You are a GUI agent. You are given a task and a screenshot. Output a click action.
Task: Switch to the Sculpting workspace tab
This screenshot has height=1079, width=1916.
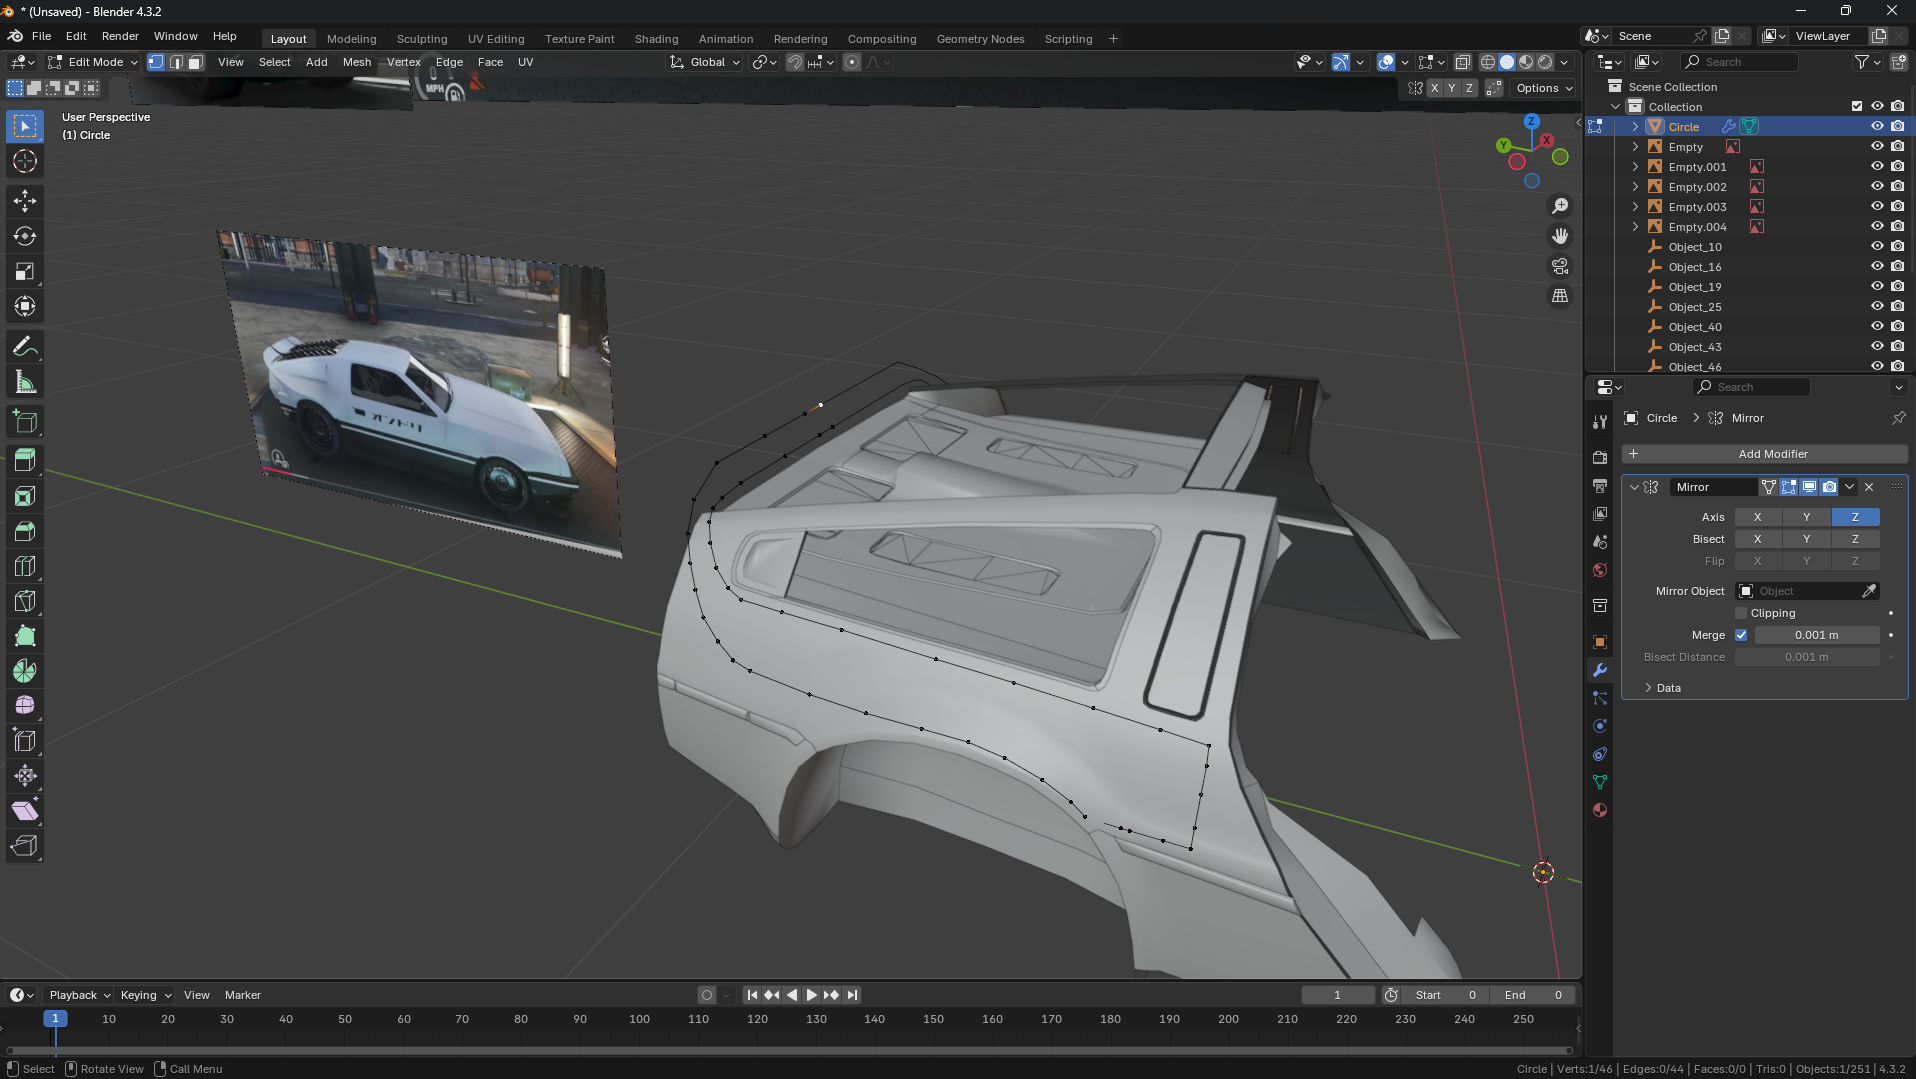click(x=421, y=39)
